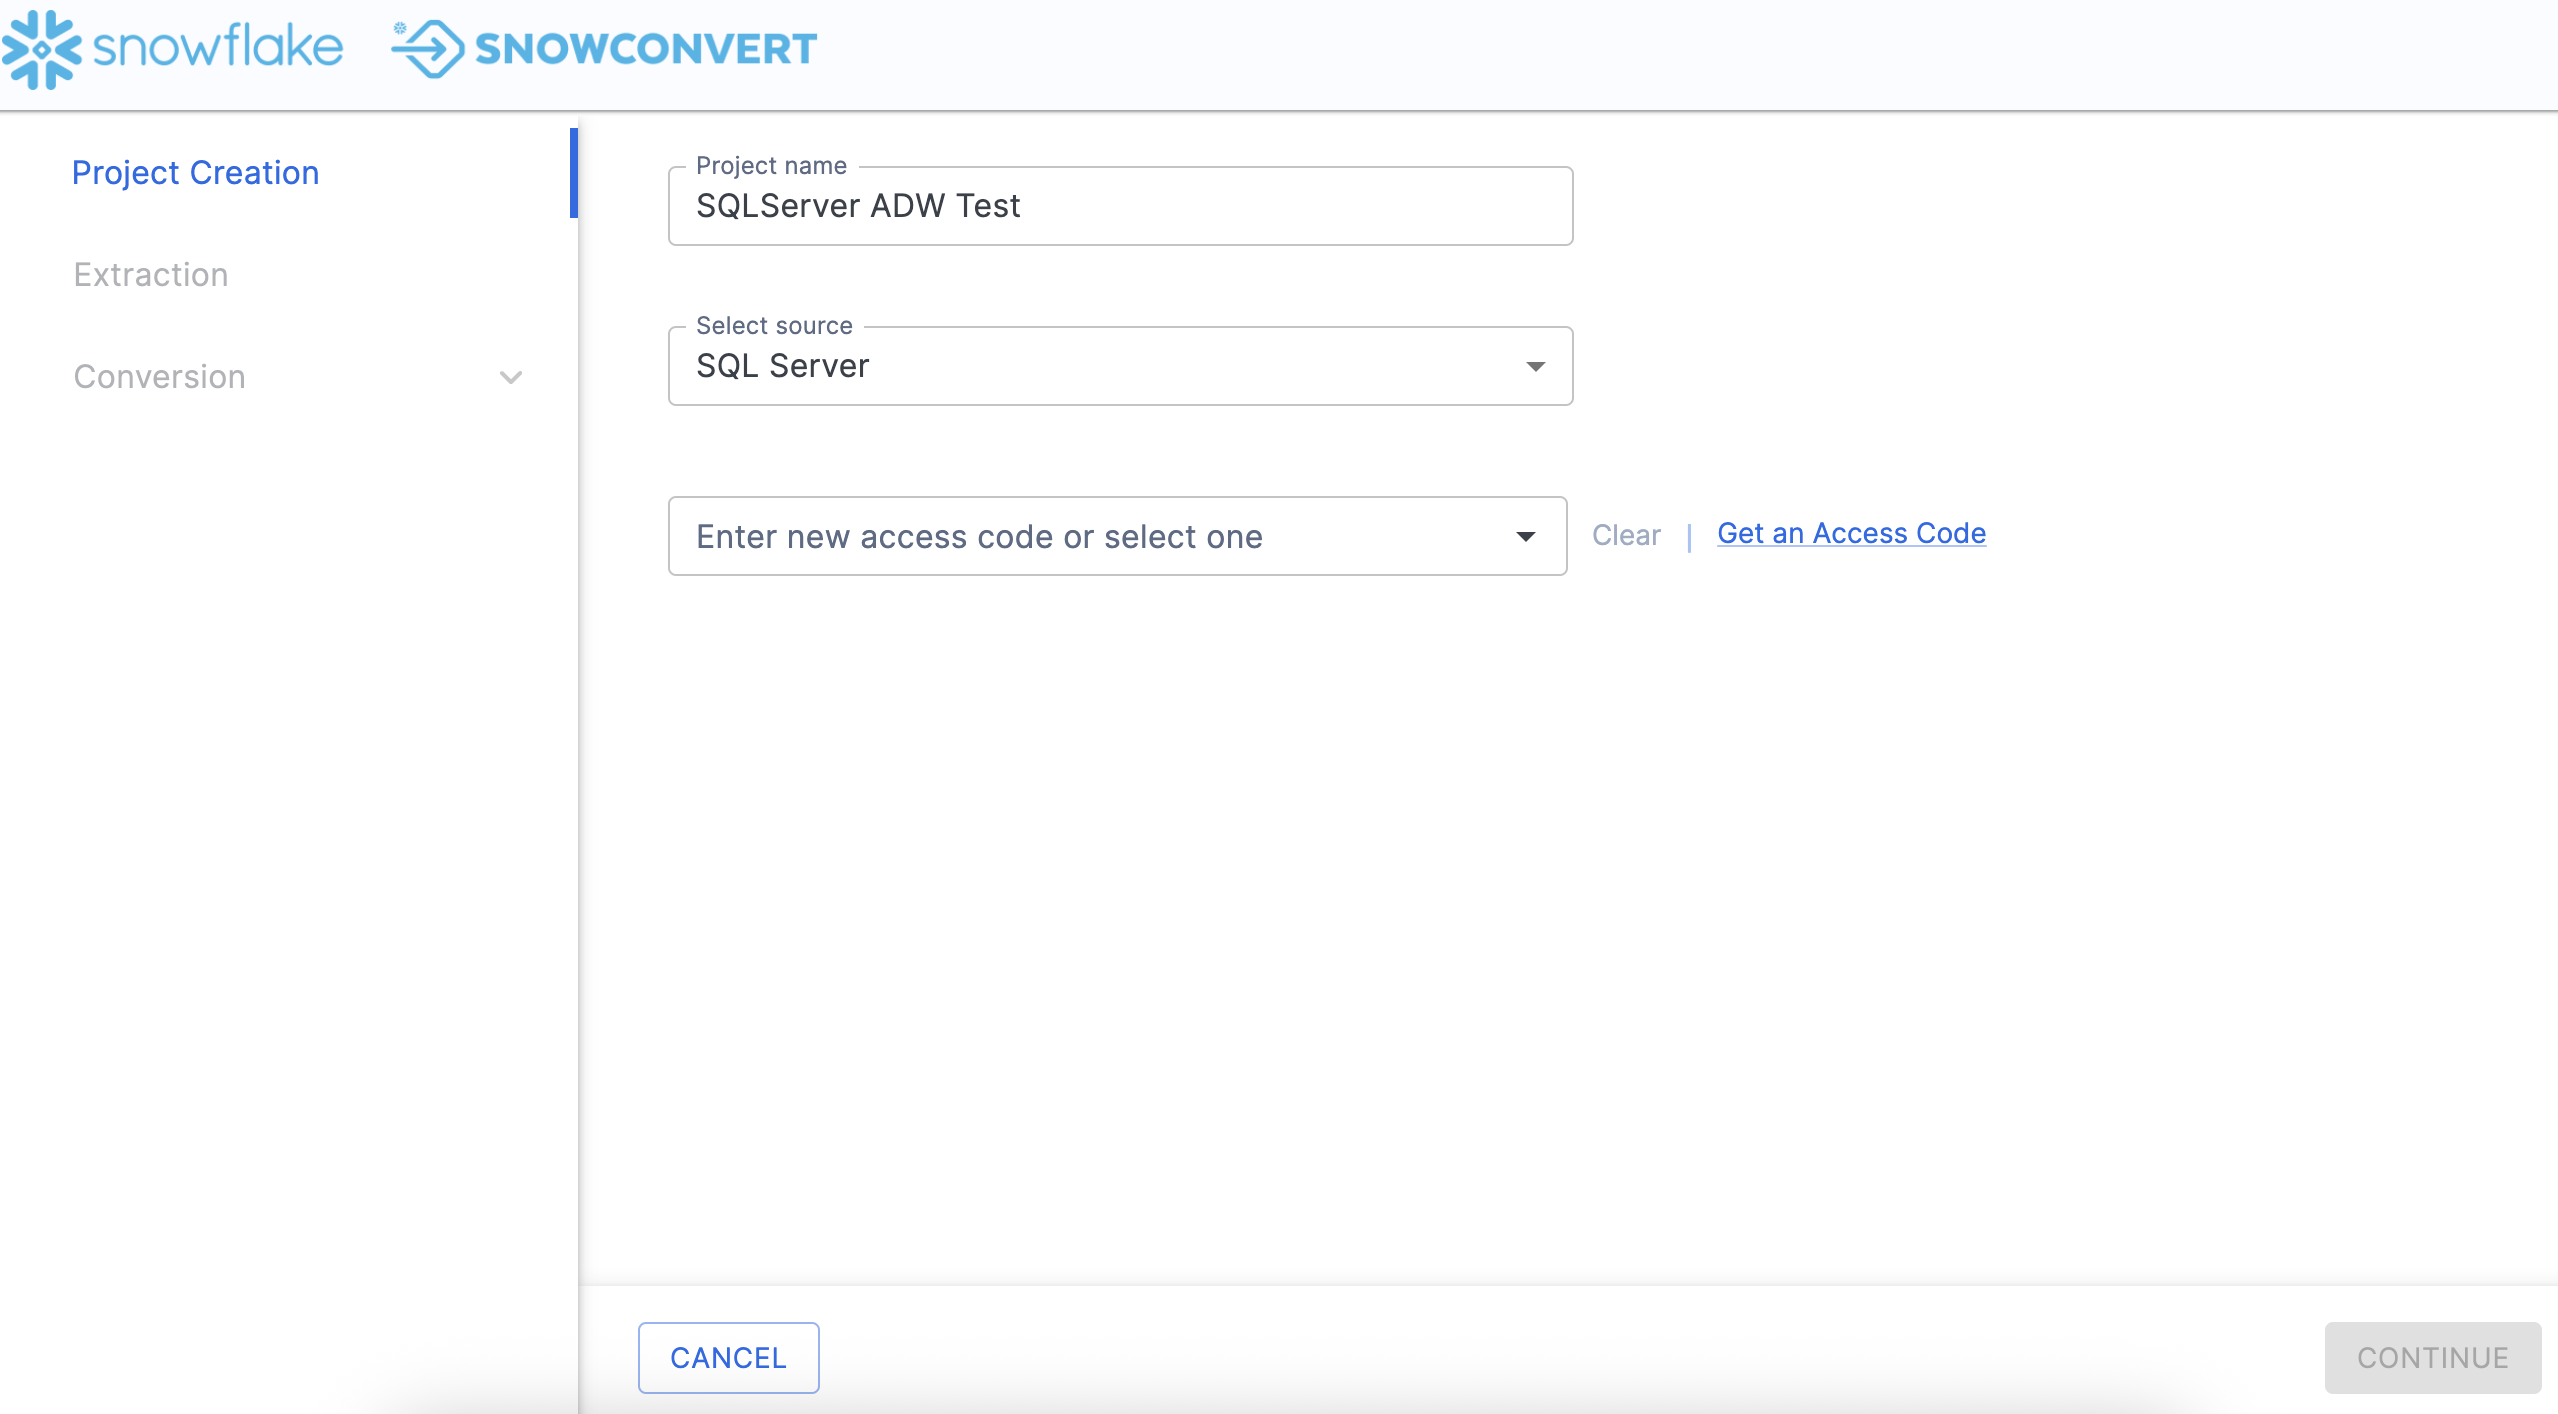Open the Select source dropdown arrow
Screen dimensions: 2558x1414
(1535, 366)
